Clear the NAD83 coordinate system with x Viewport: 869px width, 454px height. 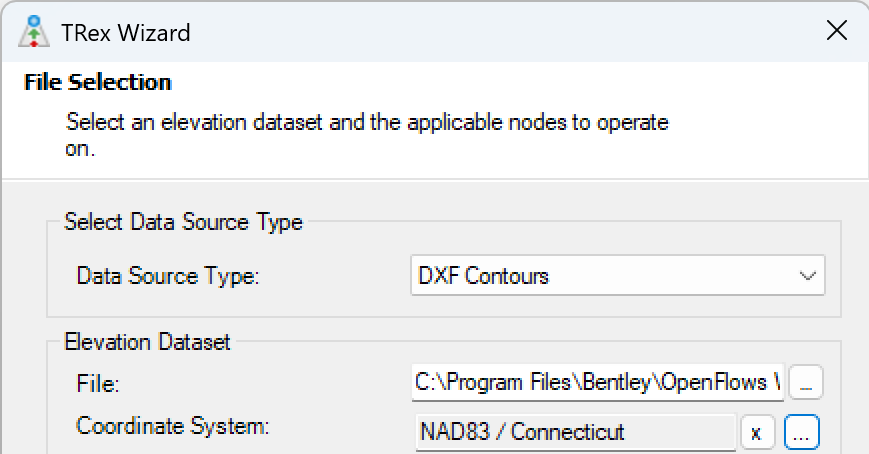[x=756, y=432]
